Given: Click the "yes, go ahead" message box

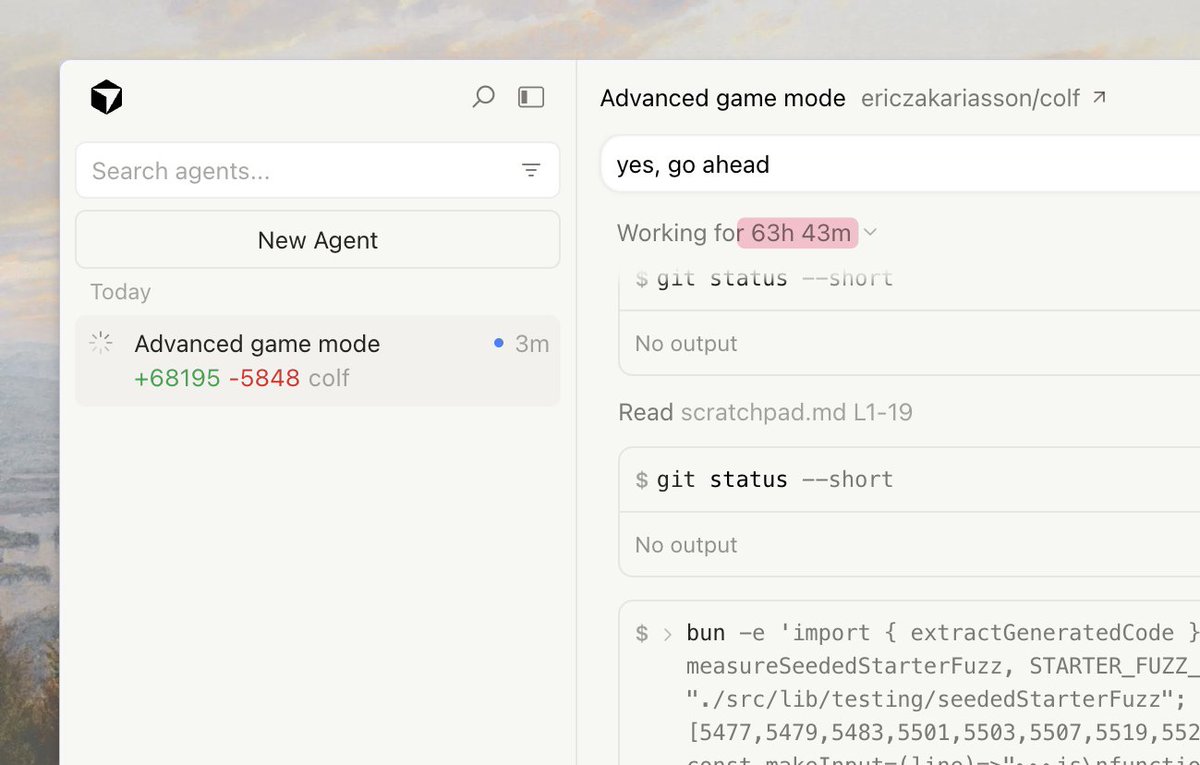Looking at the screenshot, I should [900, 164].
